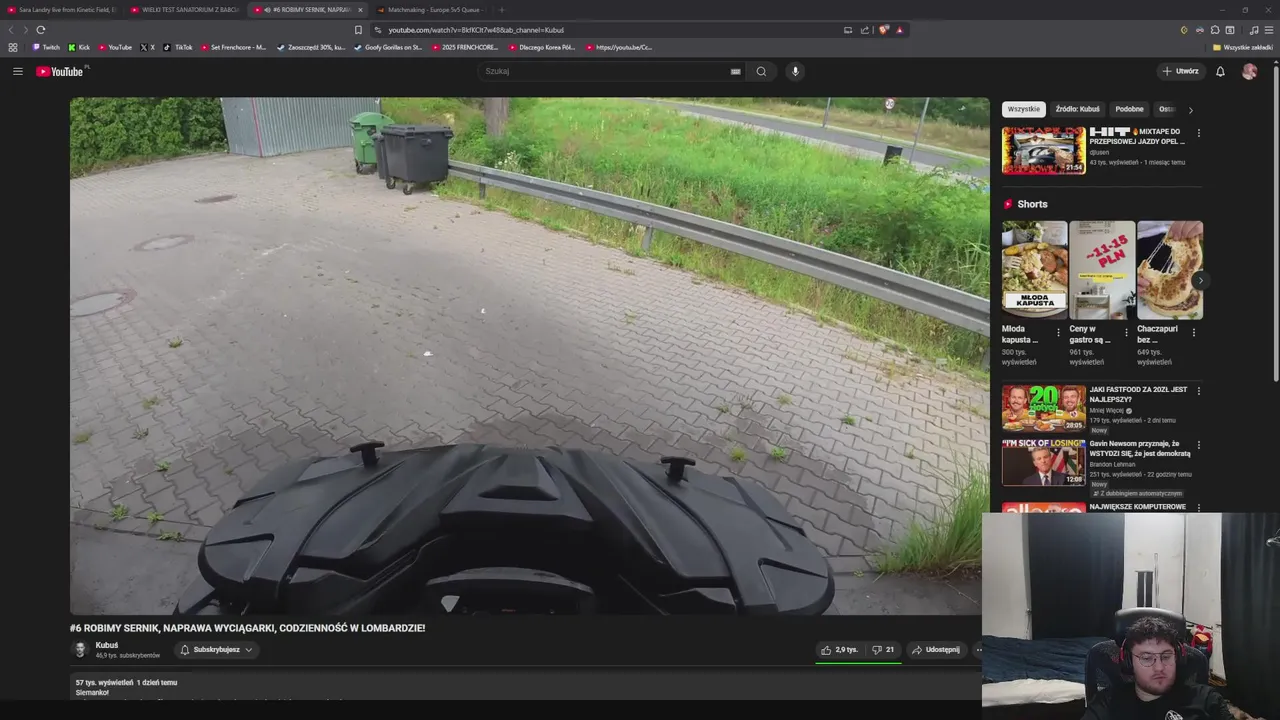Start voice search with the microphone
1280x720 pixels.
point(795,71)
